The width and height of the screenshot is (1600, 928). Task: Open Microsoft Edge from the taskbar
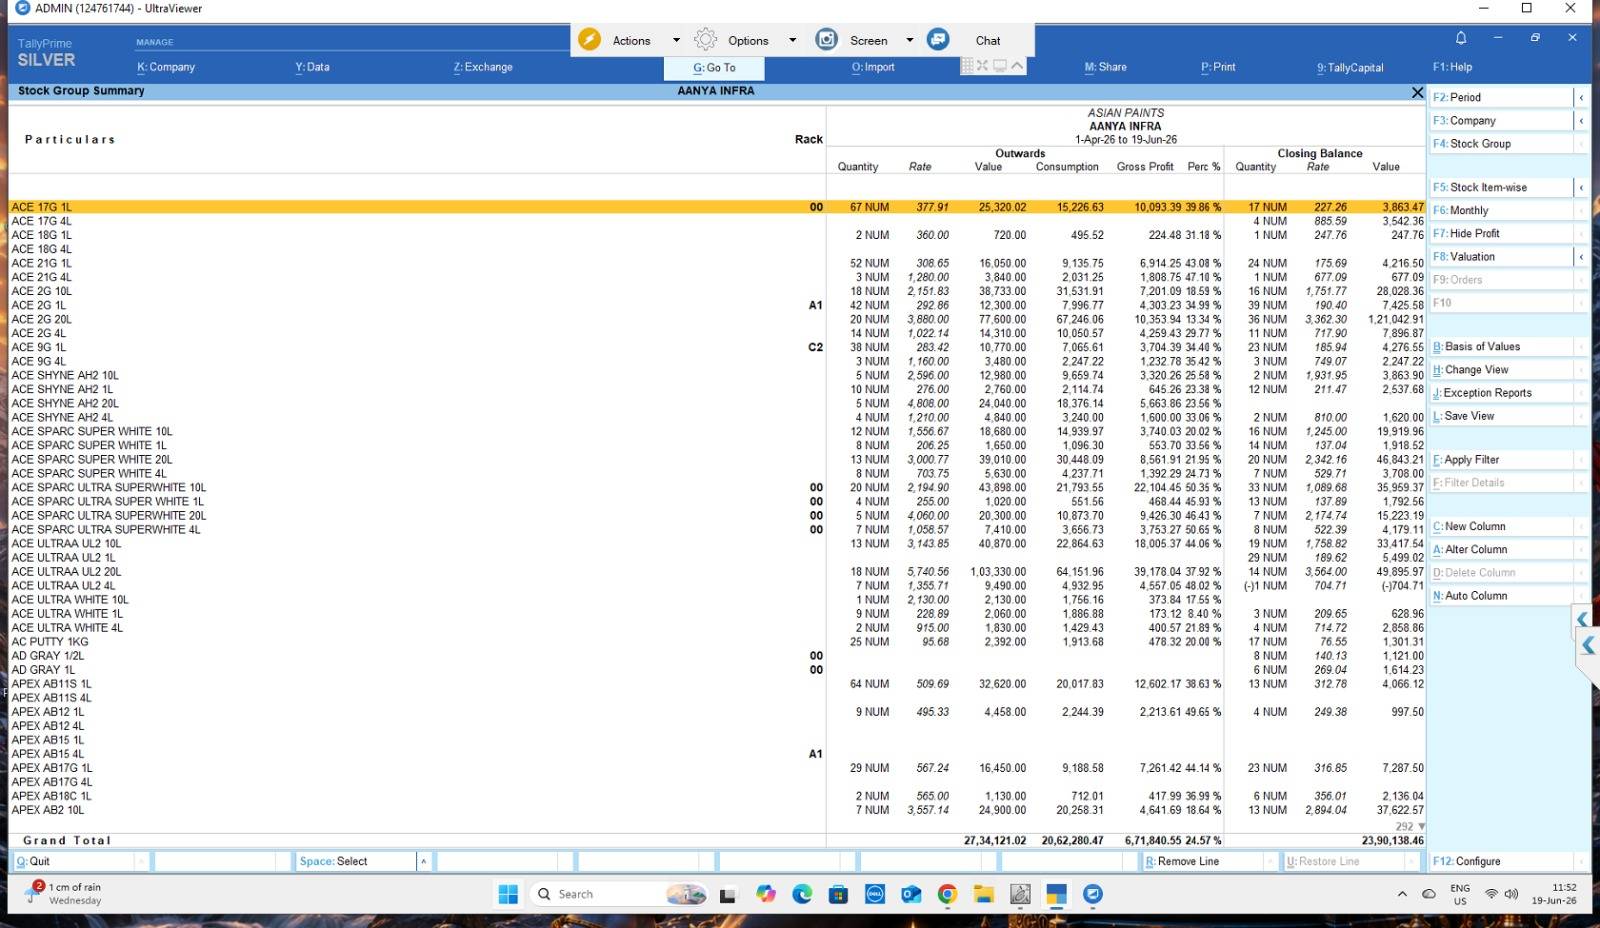pos(802,894)
